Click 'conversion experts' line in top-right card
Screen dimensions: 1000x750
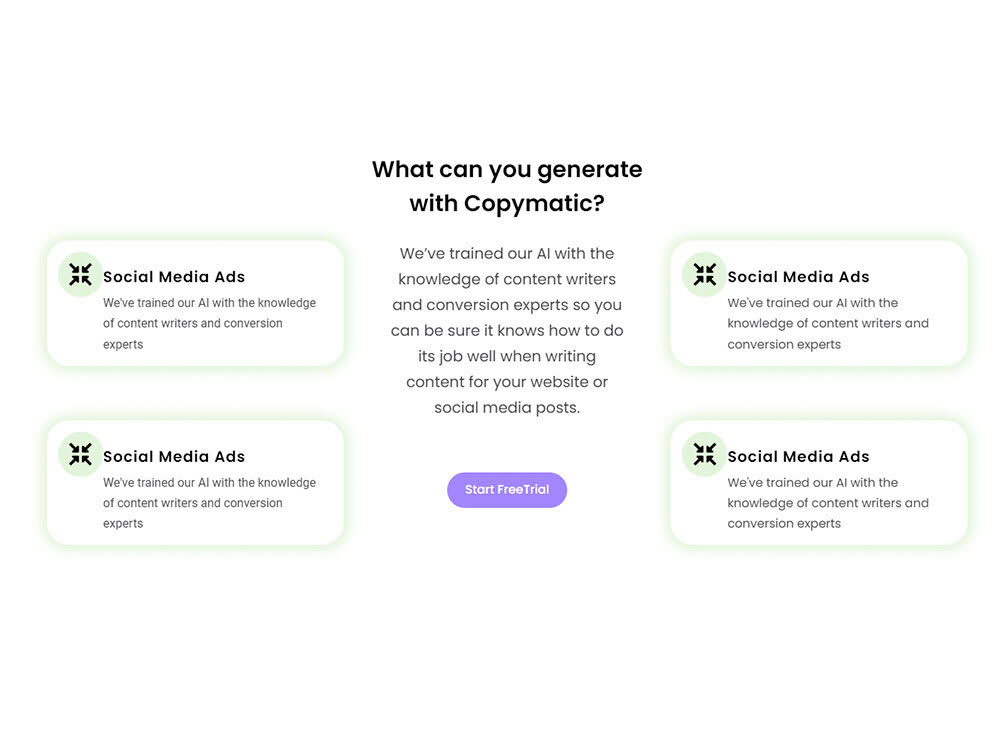click(x=784, y=344)
